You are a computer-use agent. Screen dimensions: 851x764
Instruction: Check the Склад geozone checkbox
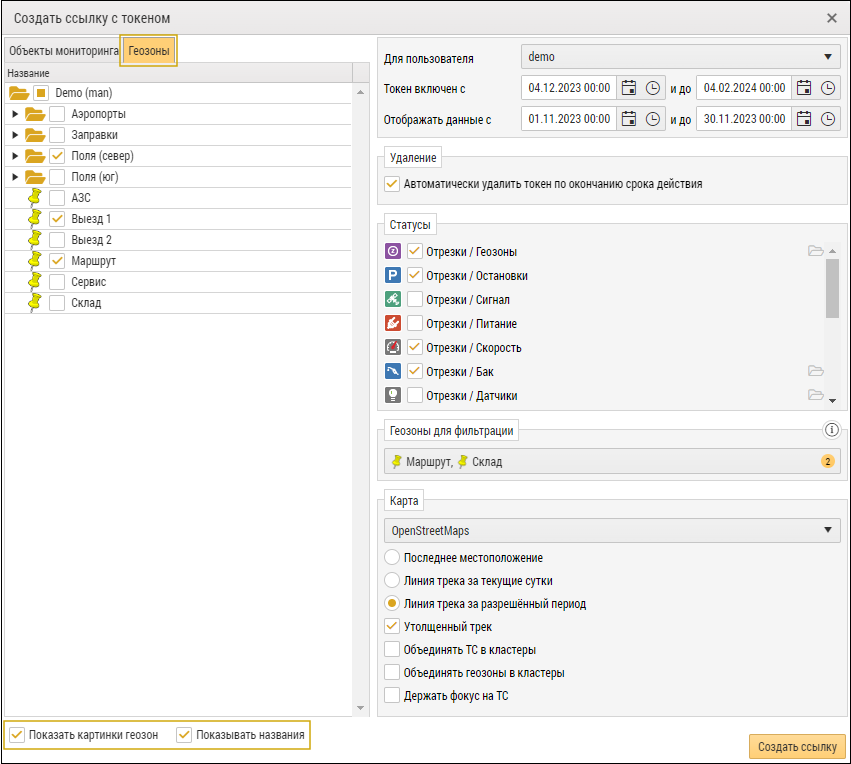(x=57, y=303)
